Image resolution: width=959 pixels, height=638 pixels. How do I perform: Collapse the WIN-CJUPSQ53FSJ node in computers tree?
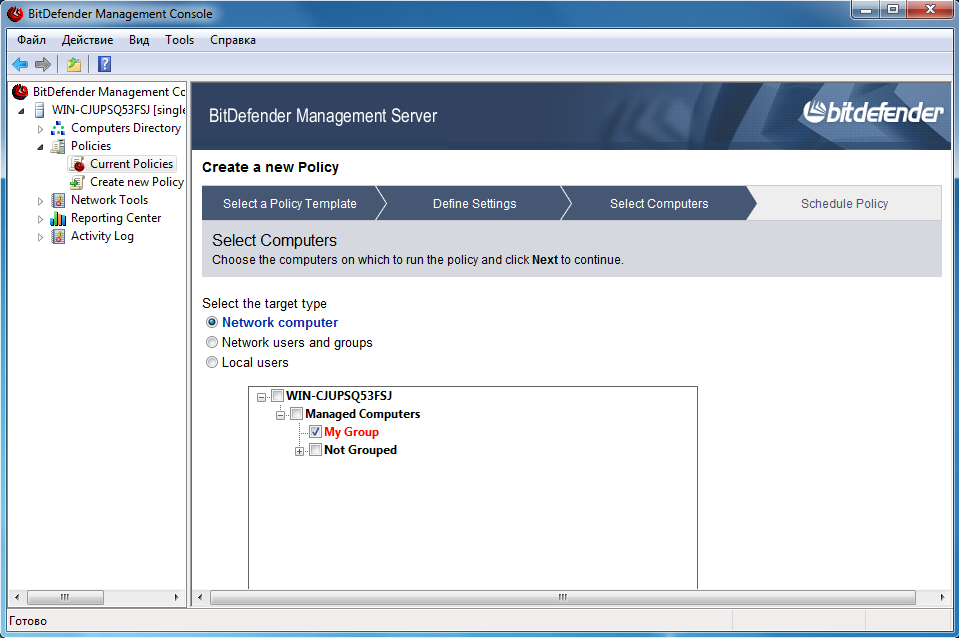[261, 397]
